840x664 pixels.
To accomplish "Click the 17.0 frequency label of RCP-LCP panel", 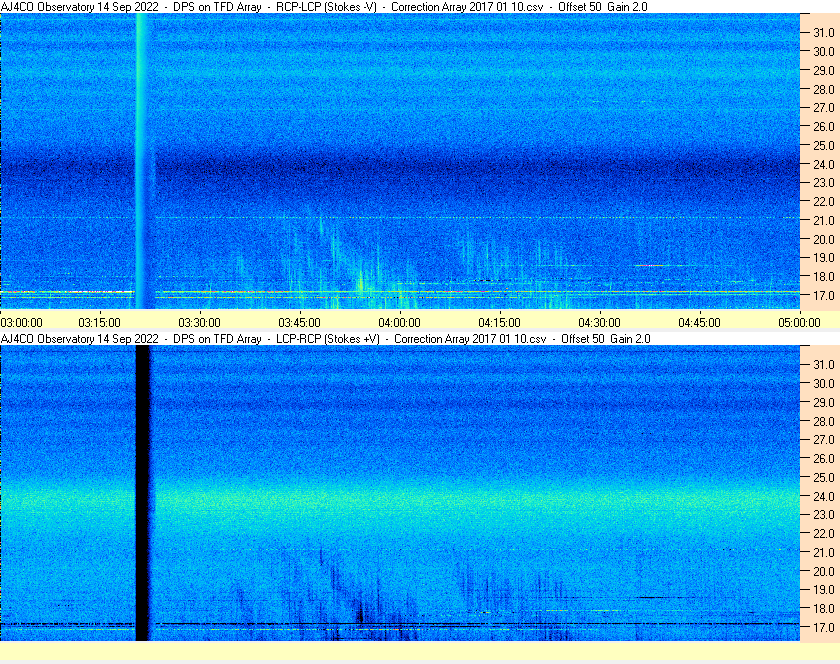I will pyautogui.click(x=824, y=295).
